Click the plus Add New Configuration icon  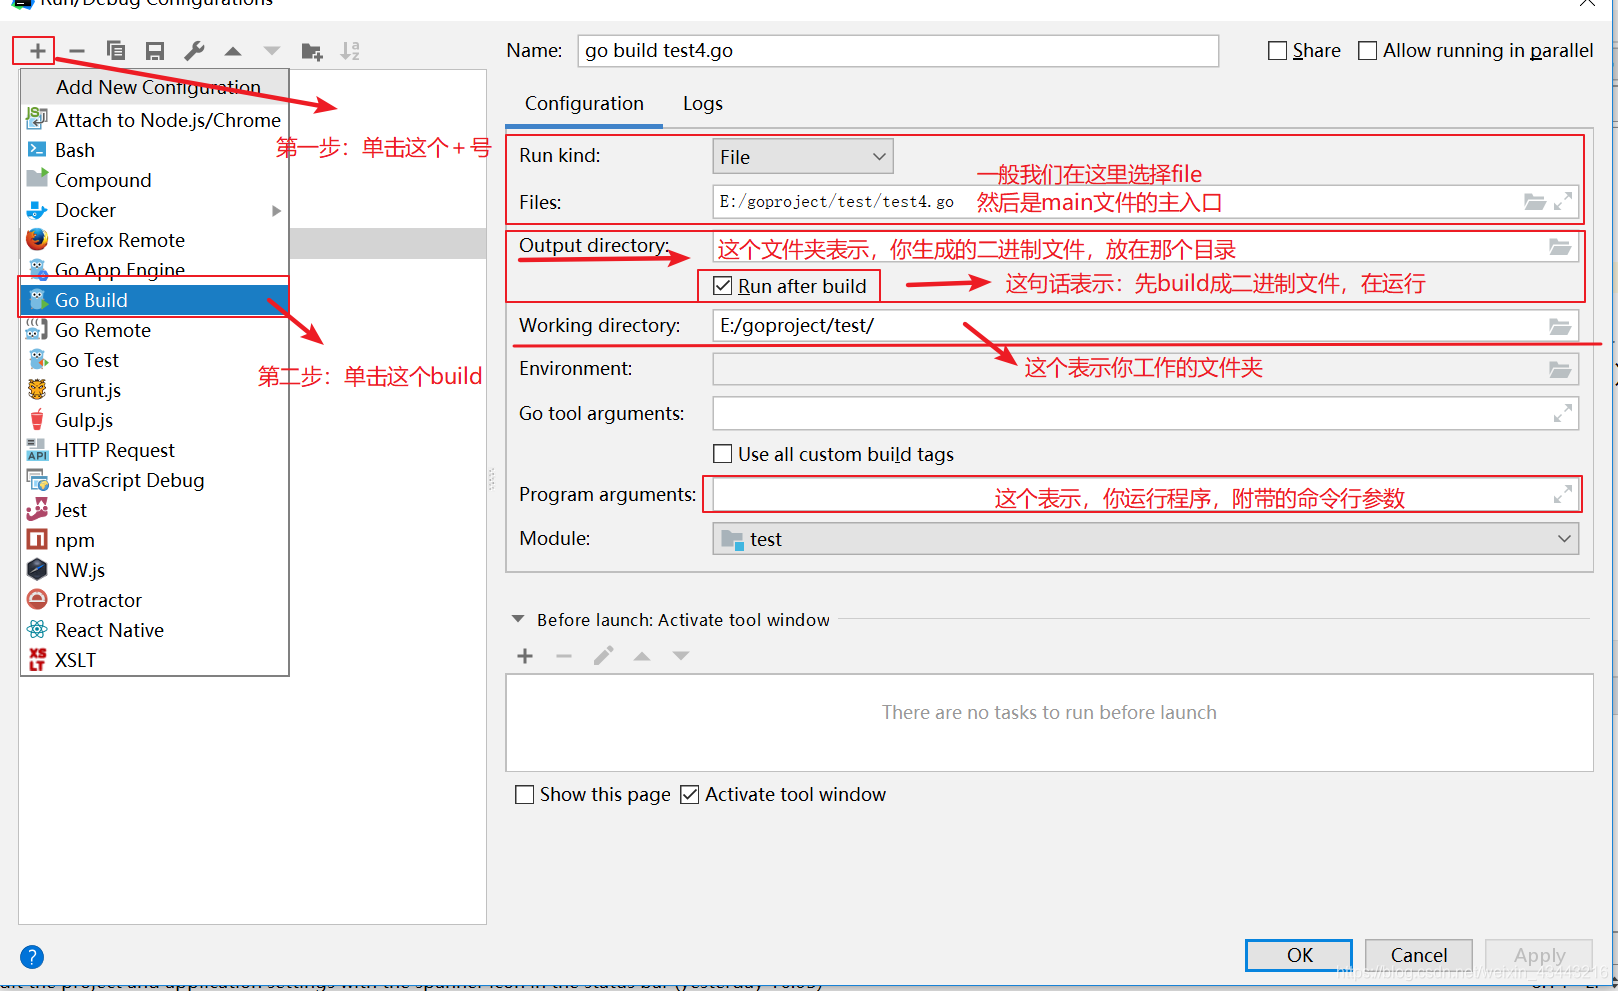click(37, 51)
